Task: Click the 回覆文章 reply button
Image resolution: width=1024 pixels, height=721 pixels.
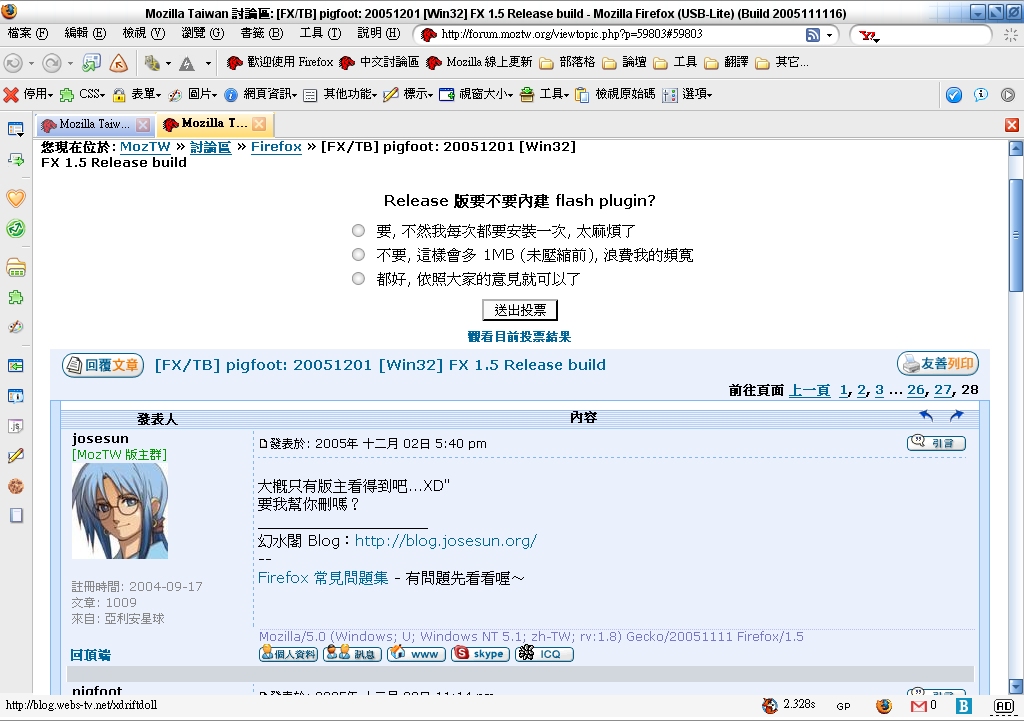Action: coord(103,365)
